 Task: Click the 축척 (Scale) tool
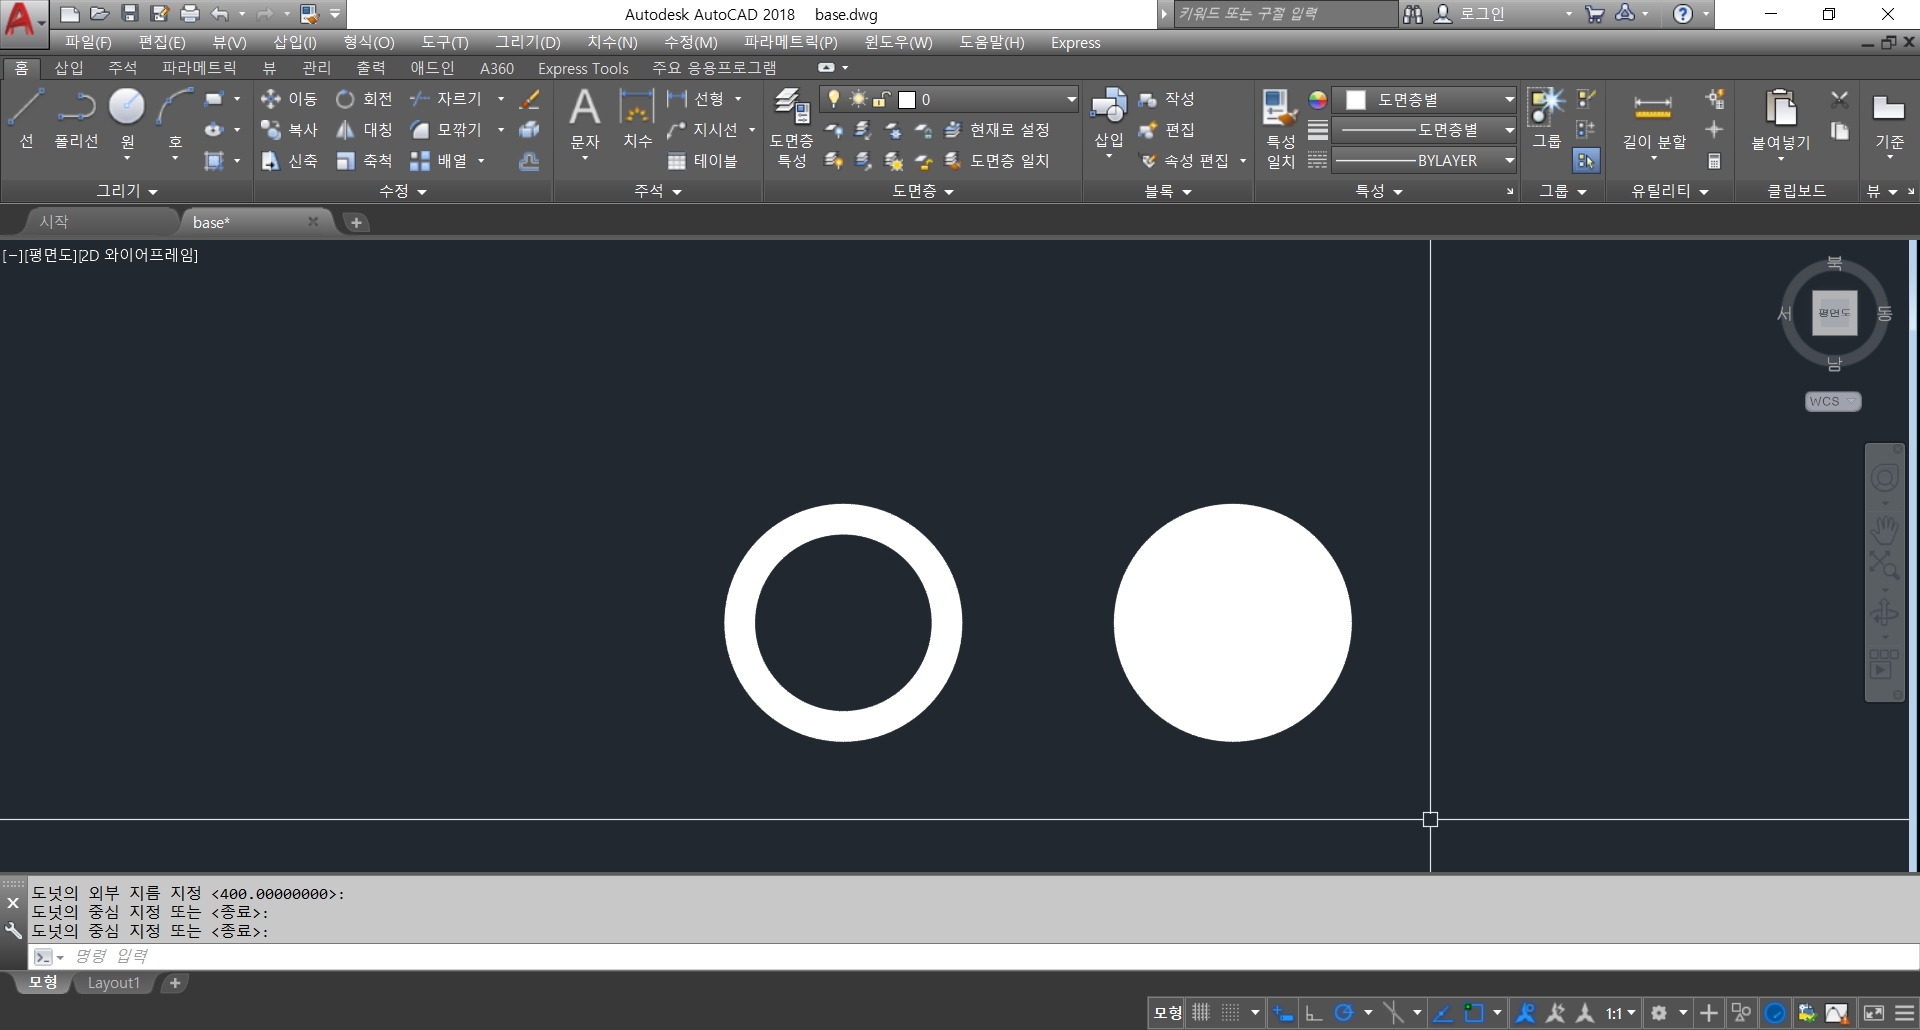364,161
